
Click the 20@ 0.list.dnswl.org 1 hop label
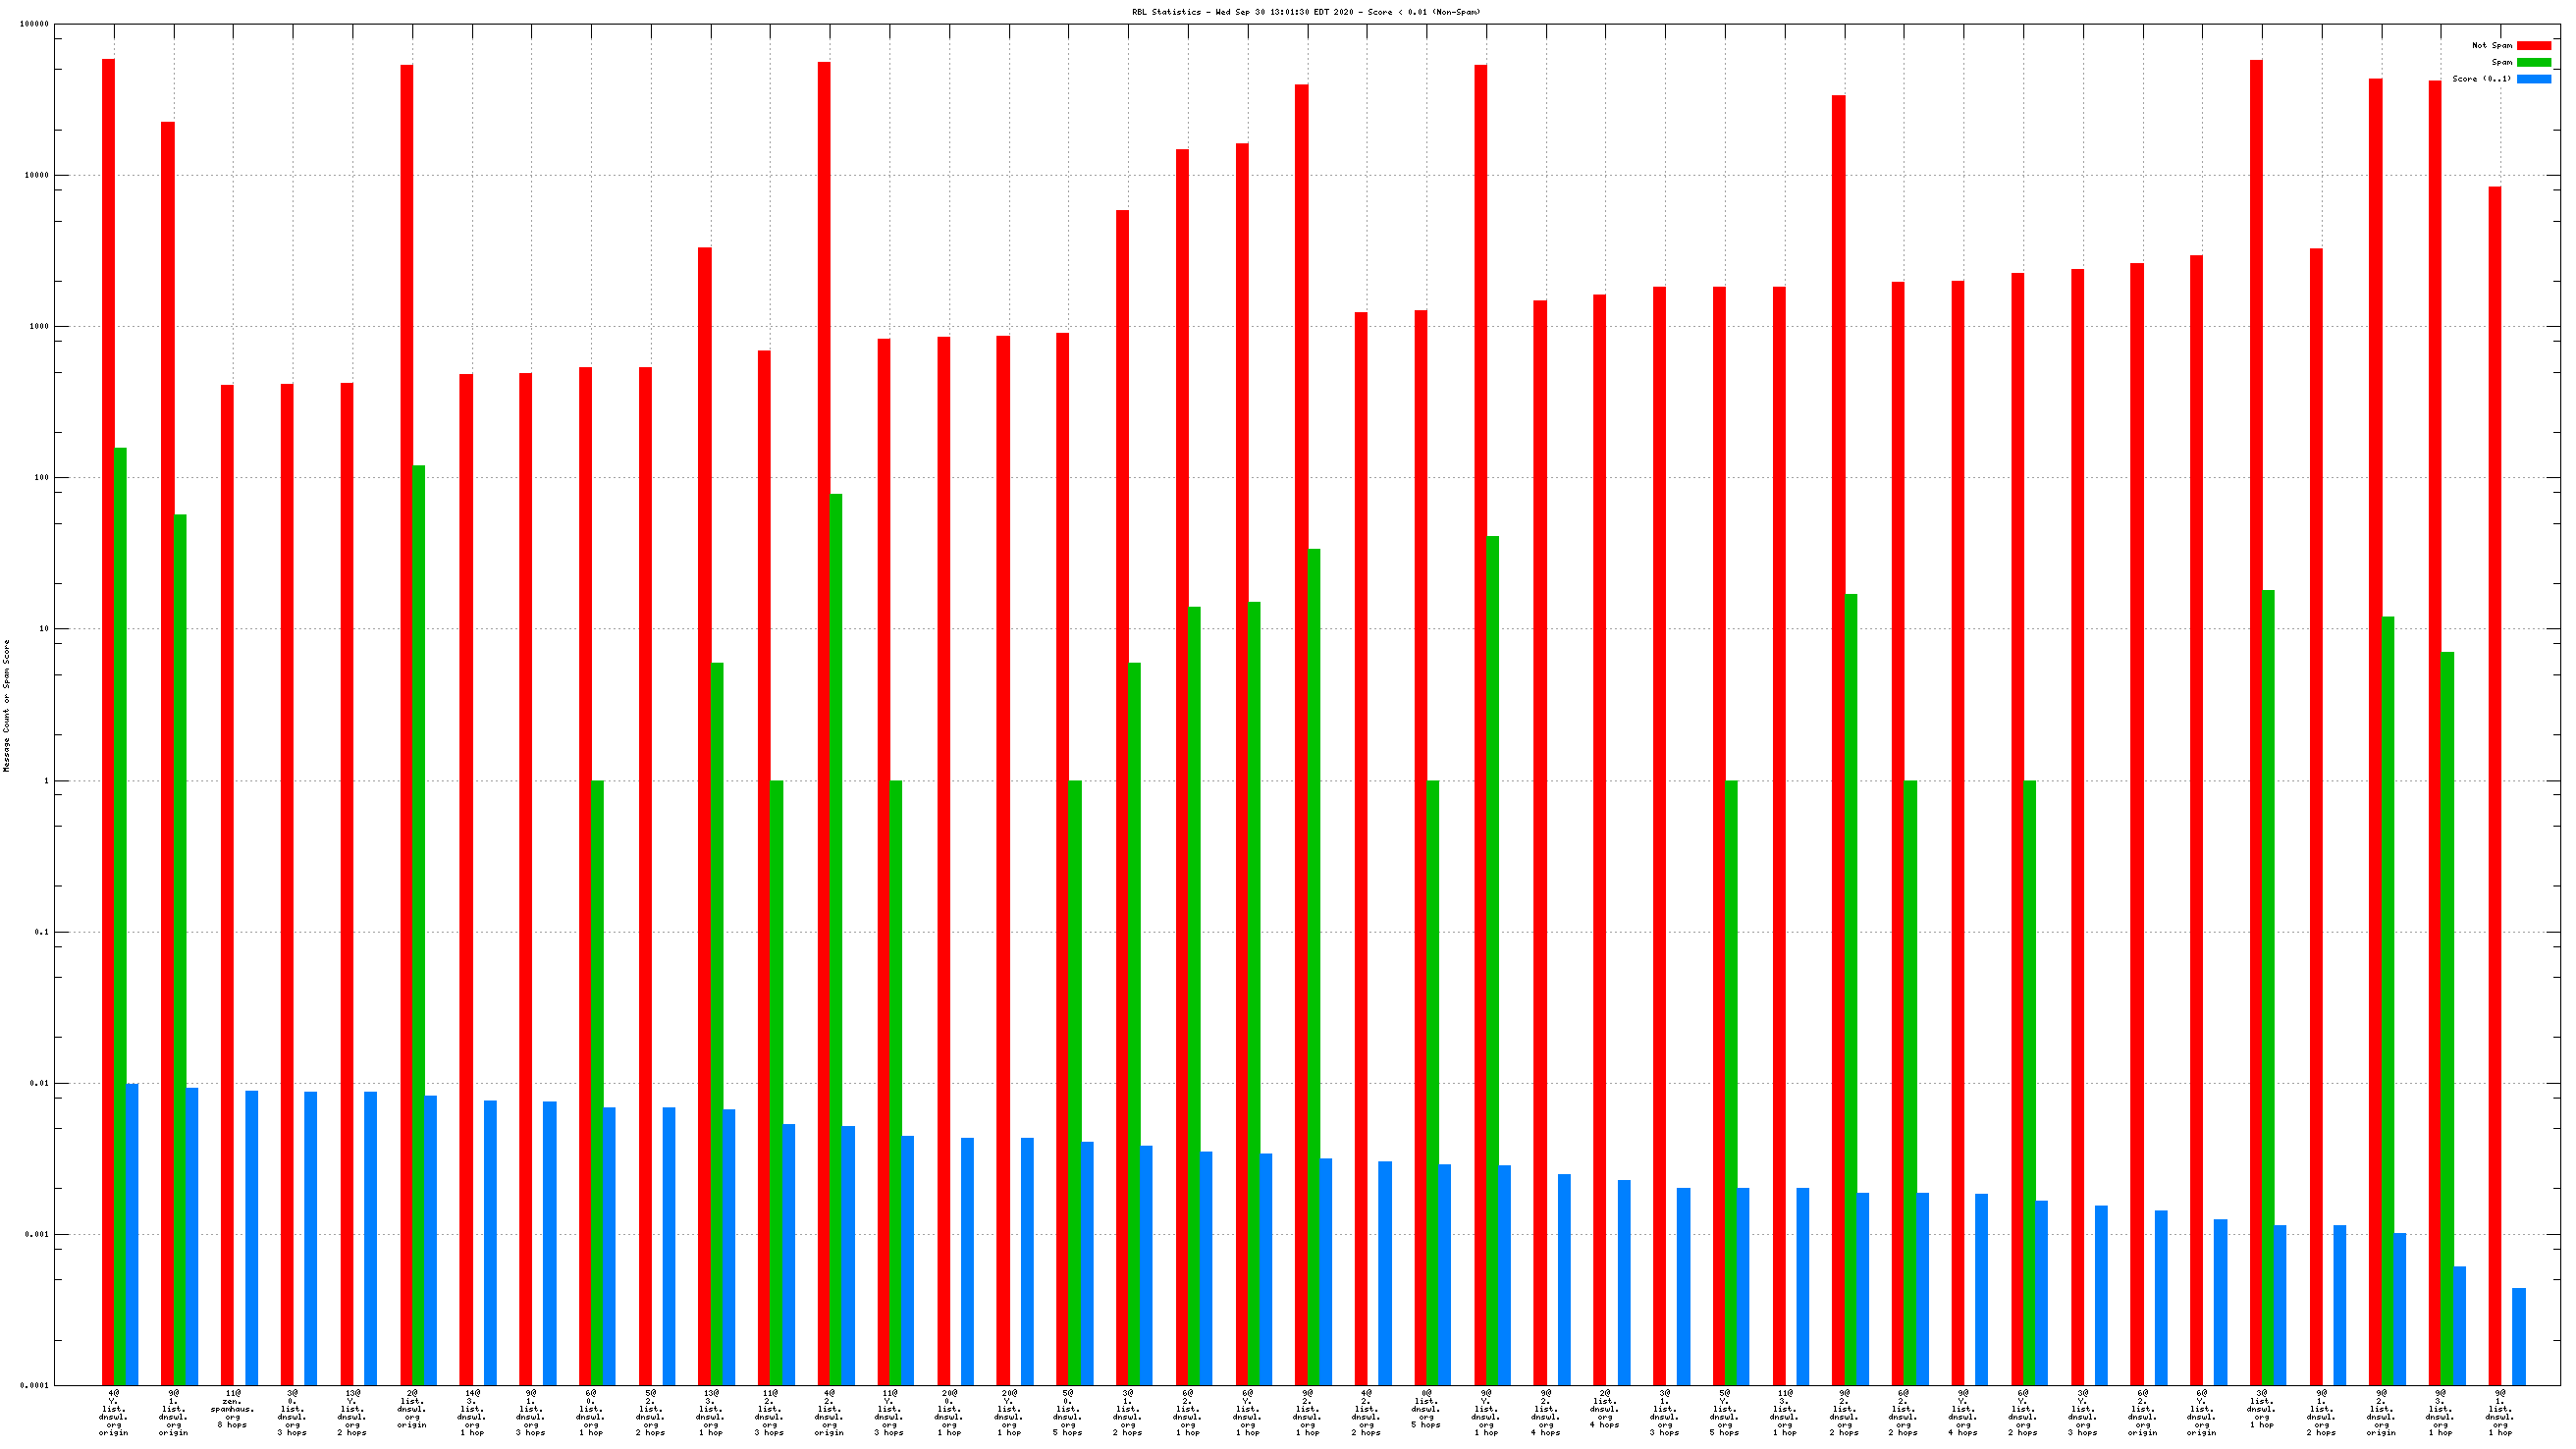[x=948, y=1412]
